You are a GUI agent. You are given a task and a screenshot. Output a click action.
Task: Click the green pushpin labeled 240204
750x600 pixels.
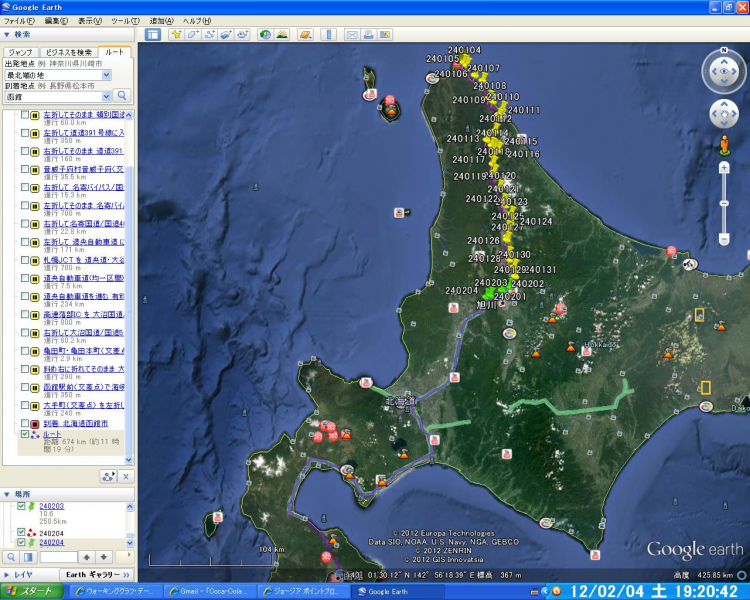click(x=488, y=292)
